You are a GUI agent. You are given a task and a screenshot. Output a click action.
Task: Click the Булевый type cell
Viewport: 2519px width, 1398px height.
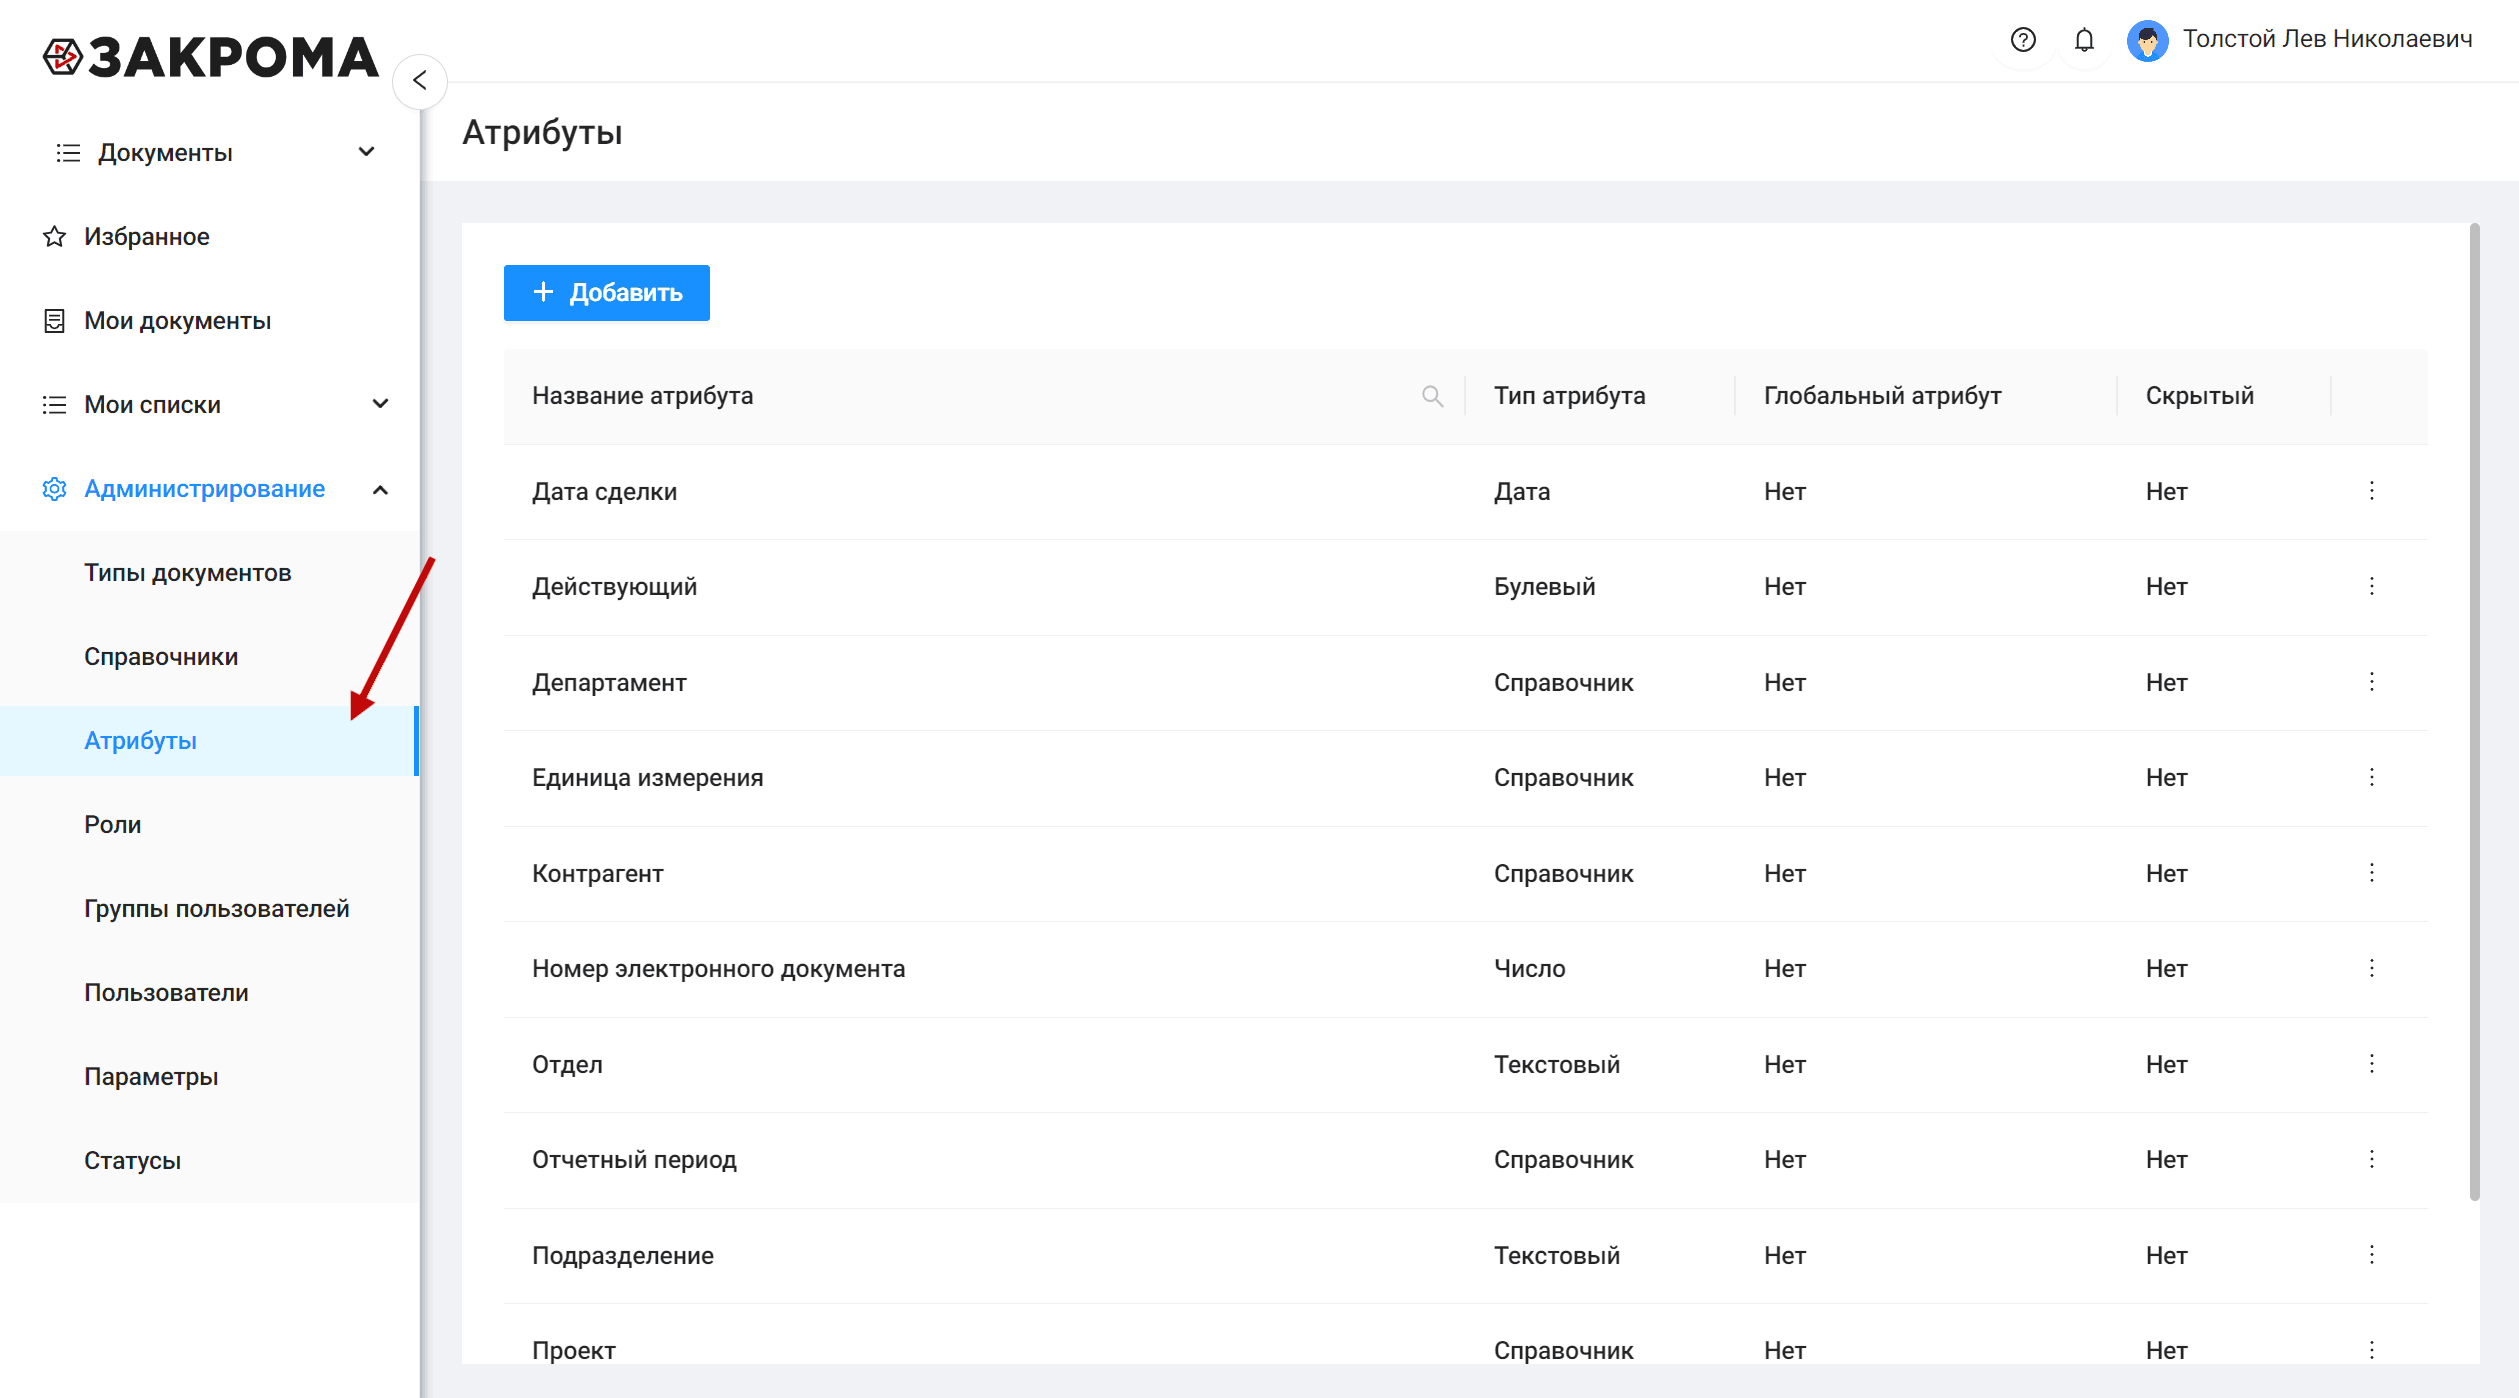1544,587
